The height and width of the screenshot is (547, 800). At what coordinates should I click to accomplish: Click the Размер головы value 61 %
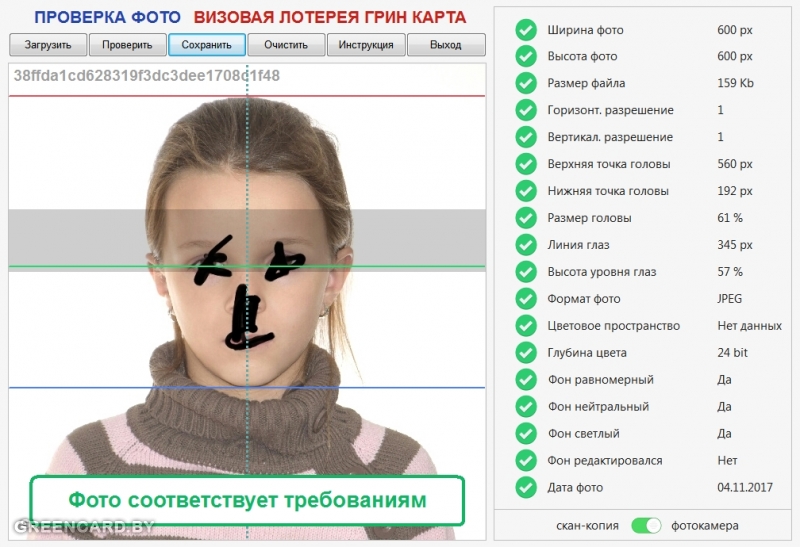730,218
